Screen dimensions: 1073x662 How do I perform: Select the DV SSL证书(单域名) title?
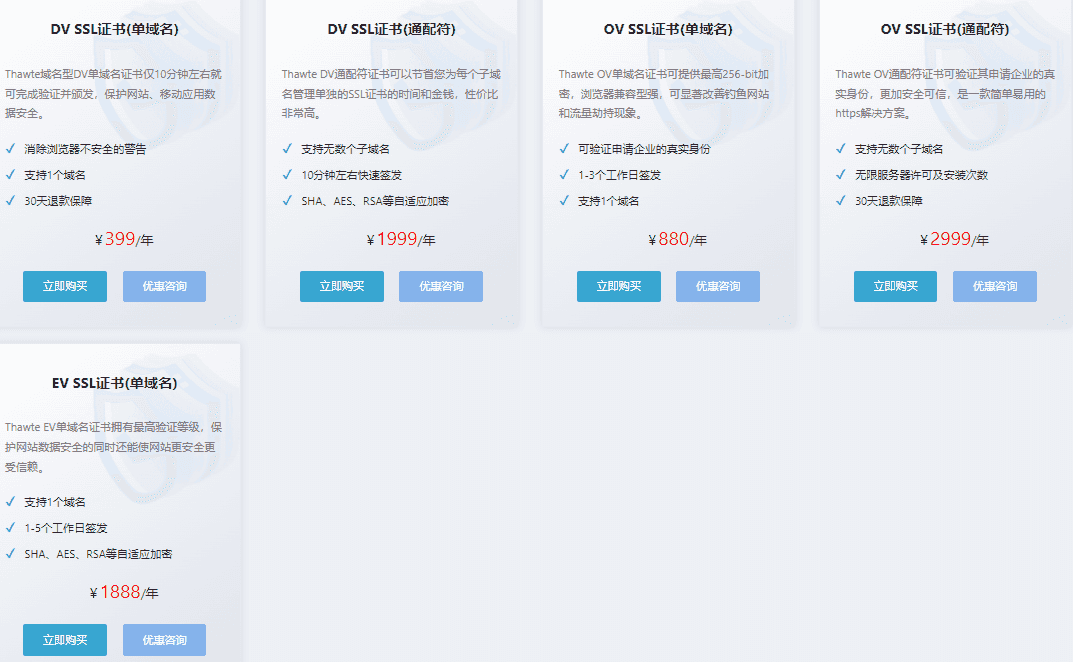click(114, 29)
